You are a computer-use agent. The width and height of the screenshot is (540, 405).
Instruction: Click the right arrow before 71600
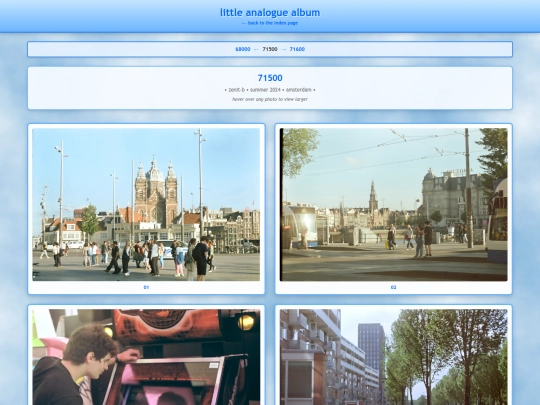tap(284, 49)
